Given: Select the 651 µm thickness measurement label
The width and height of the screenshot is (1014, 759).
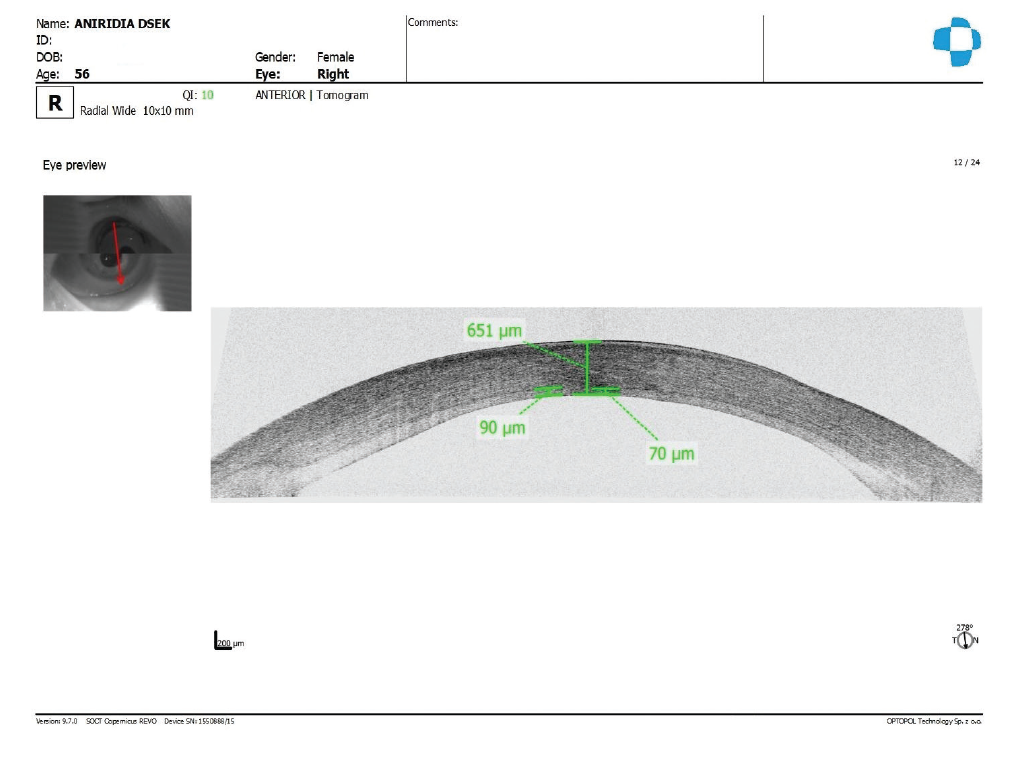Looking at the screenshot, I should click(494, 330).
